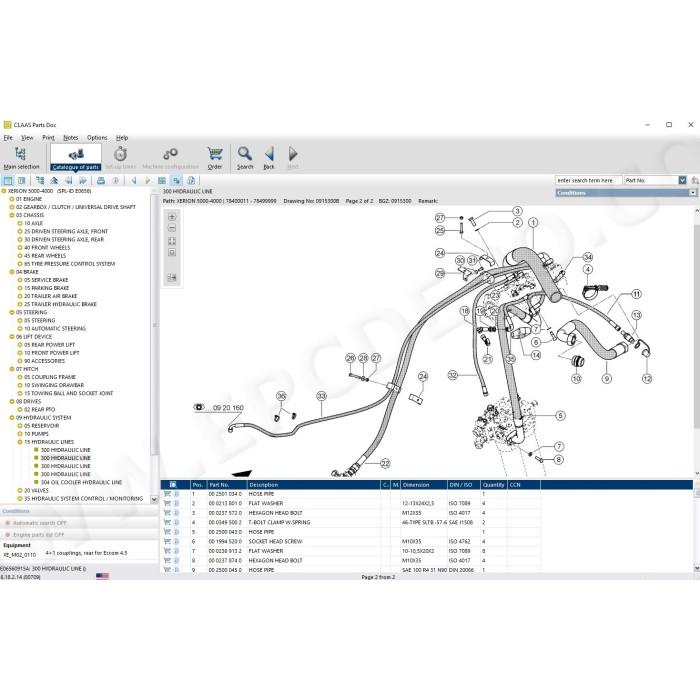This screenshot has height=700, width=700.
Task: Select part number 00 1994 520 0
Action: tap(225, 542)
